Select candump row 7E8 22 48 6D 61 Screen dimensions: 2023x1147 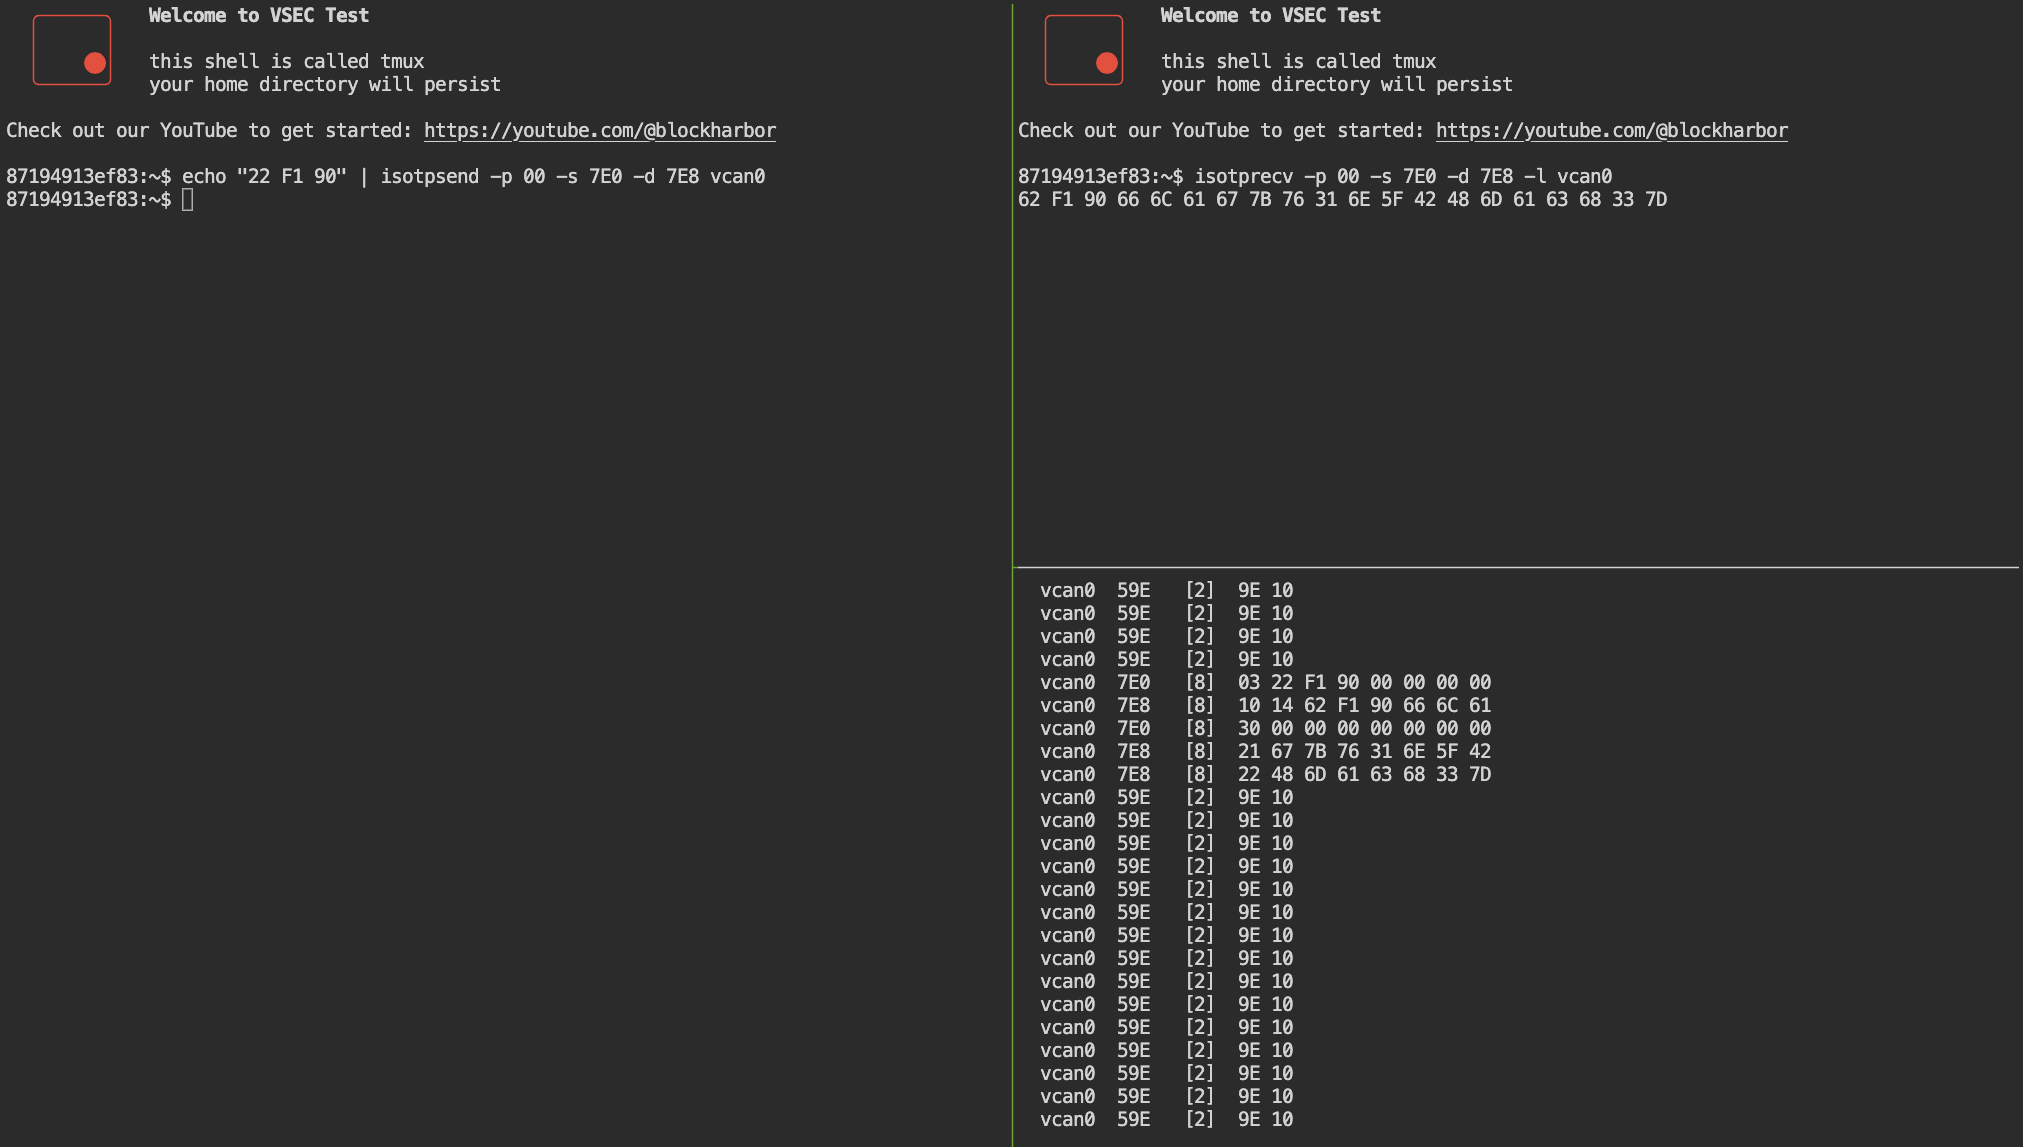click(1265, 775)
